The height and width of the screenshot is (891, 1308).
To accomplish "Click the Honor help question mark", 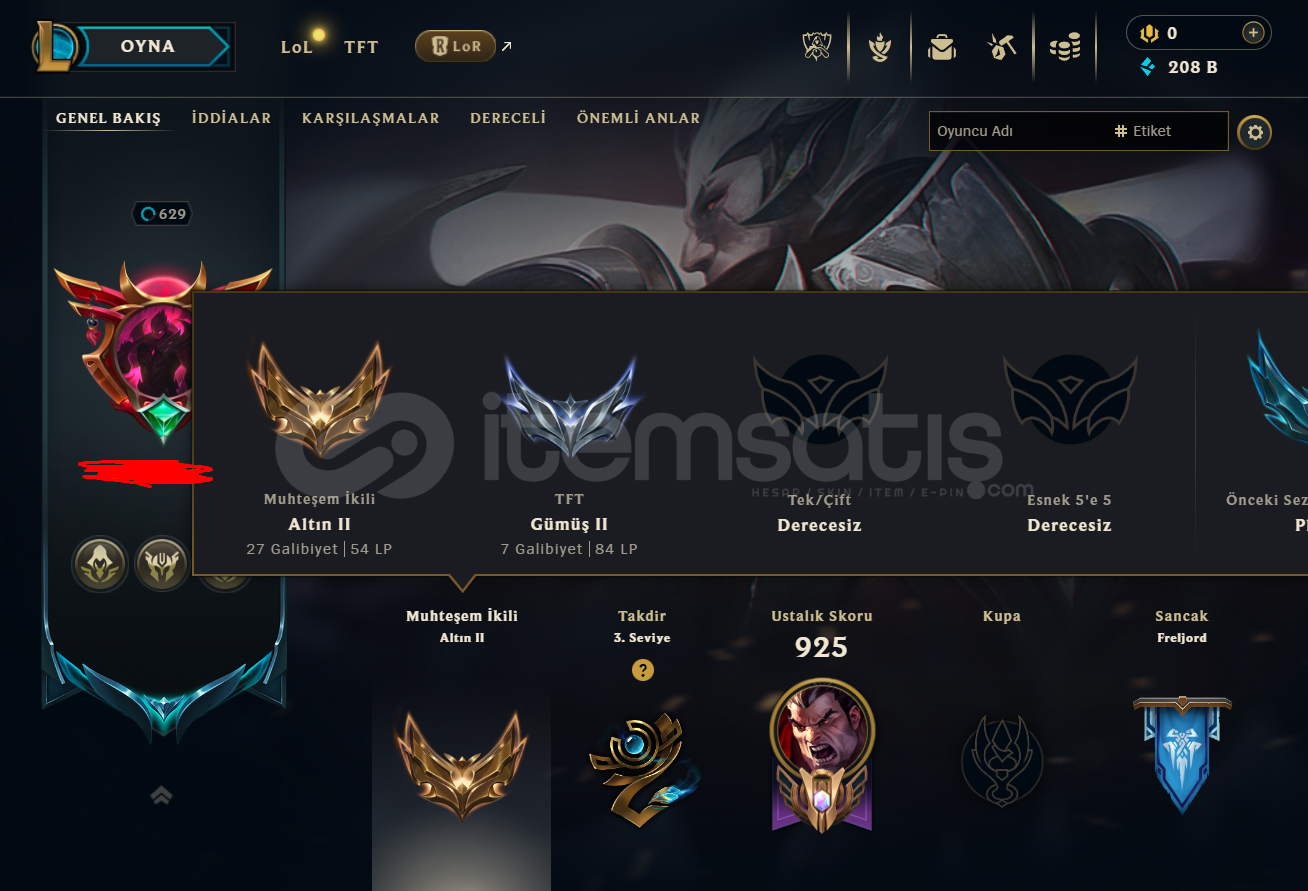I will coord(643,670).
